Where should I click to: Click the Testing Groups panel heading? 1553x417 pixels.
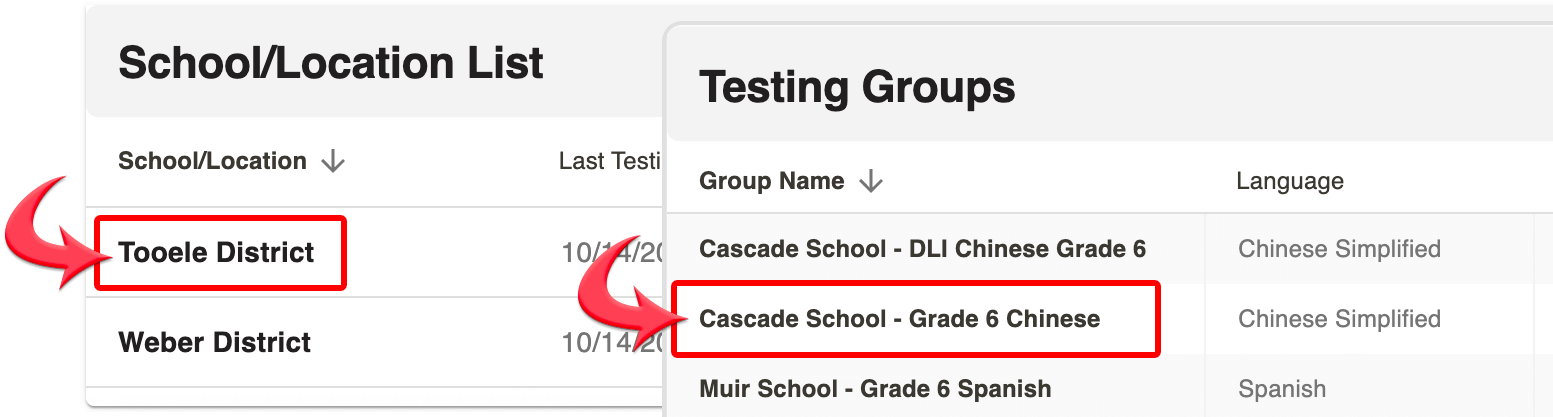click(x=857, y=88)
